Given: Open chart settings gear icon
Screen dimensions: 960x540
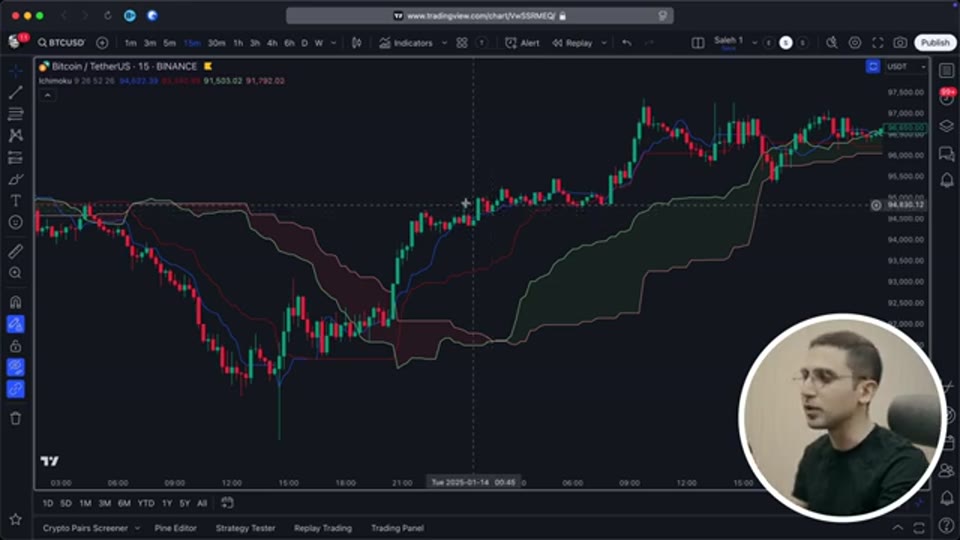Looking at the screenshot, I should pos(855,43).
